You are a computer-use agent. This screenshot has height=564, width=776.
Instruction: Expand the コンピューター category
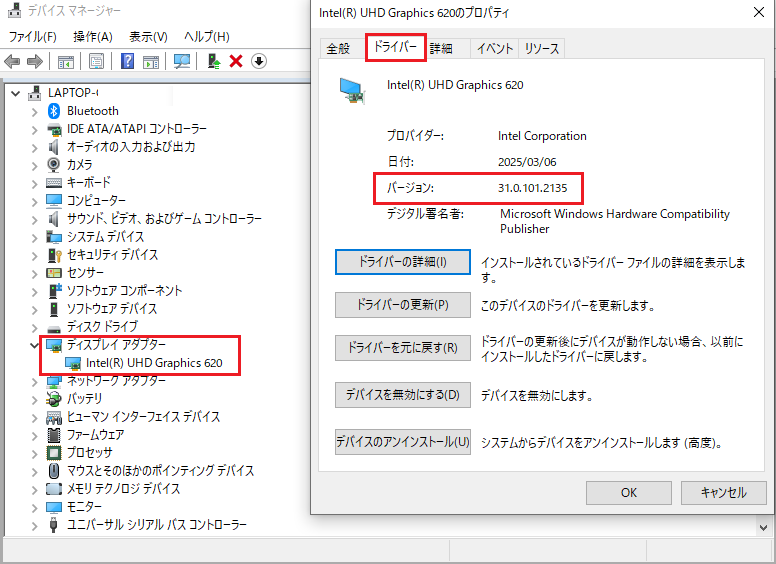34,202
